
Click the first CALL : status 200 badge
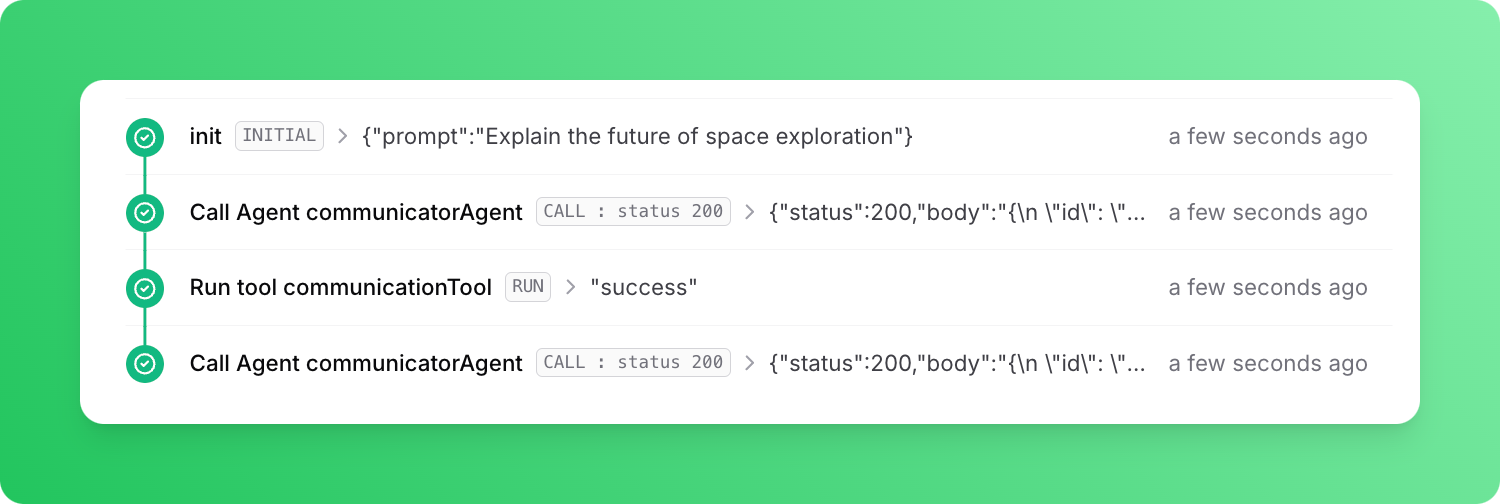pos(633,212)
